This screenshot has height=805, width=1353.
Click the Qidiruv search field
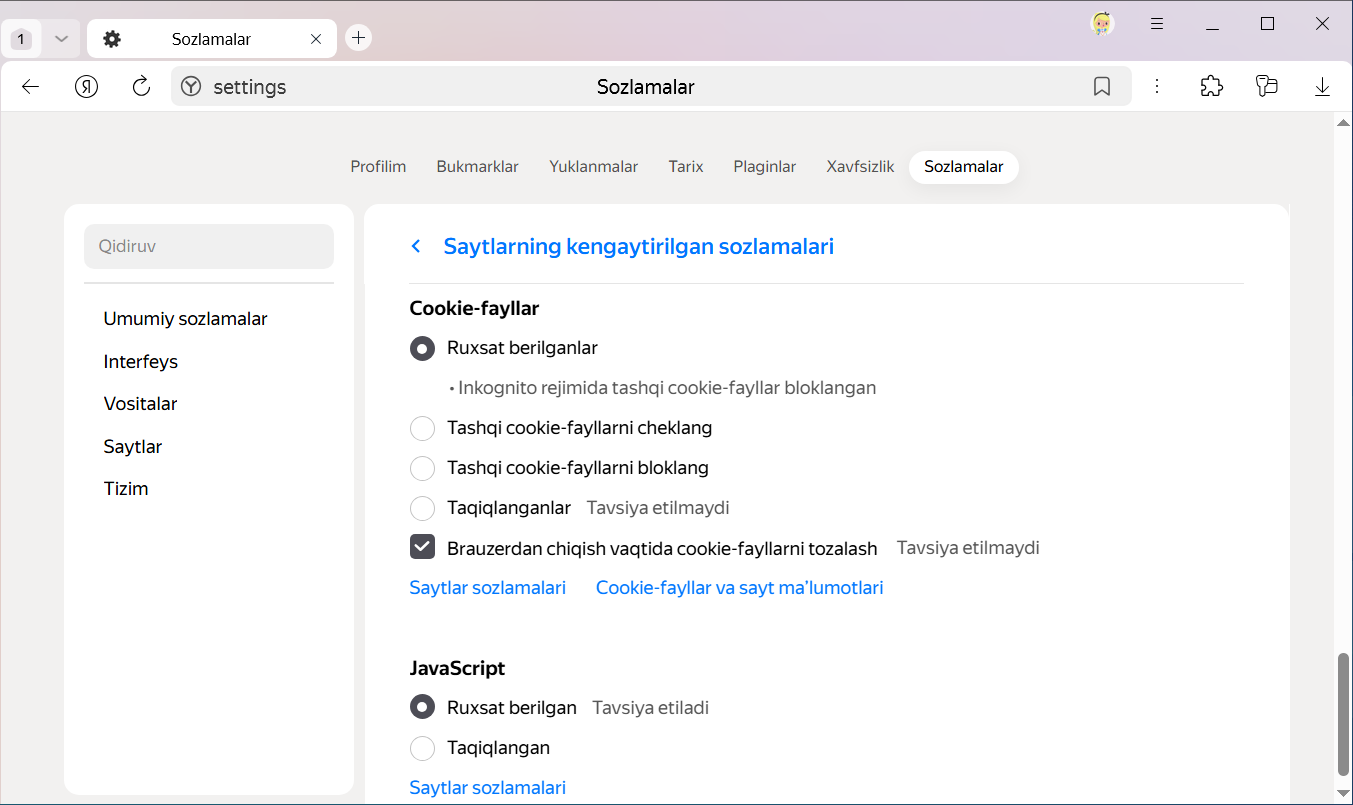[209, 246]
